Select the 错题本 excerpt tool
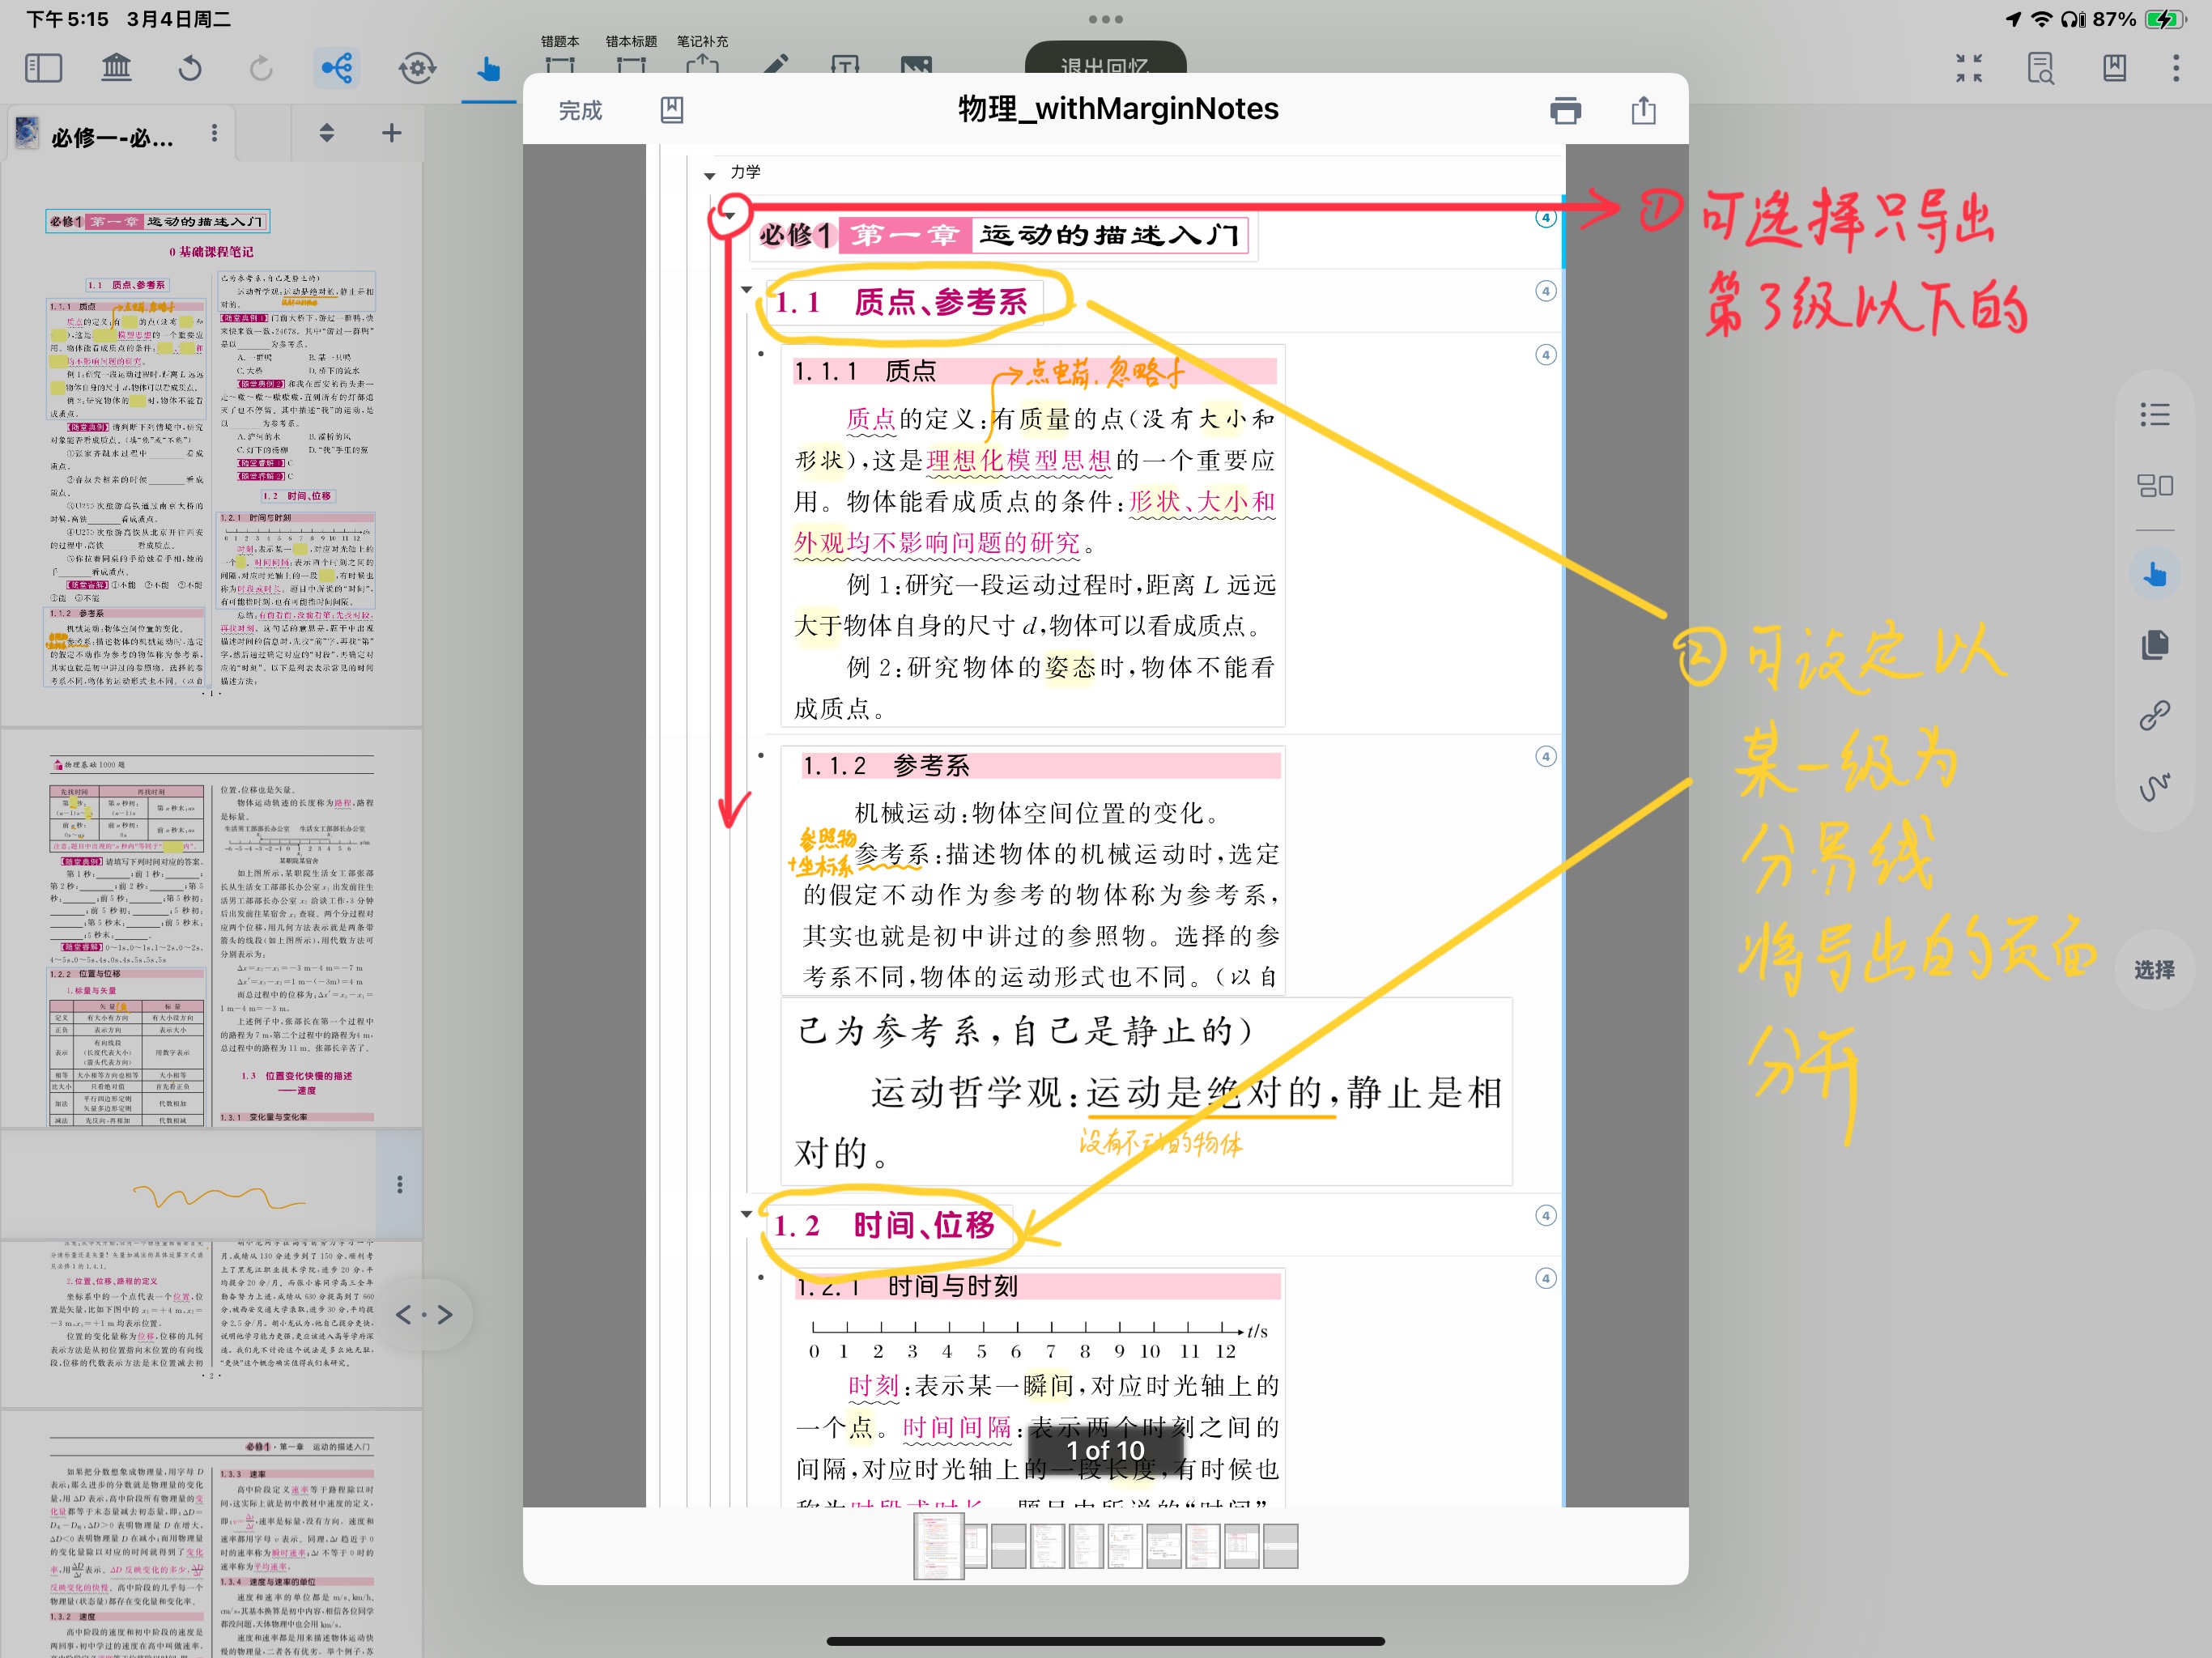 (560, 55)
